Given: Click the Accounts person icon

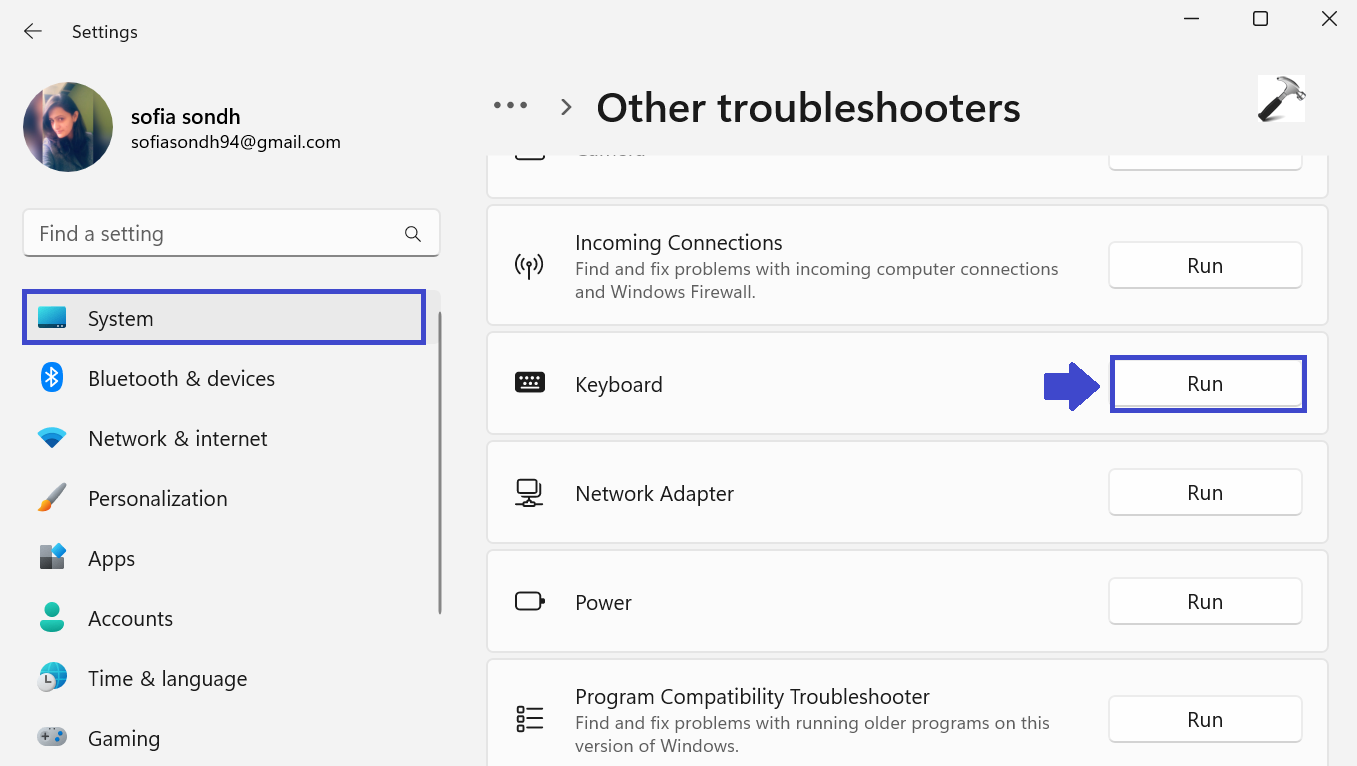Looking at the screenshot, I should [52, 618].
